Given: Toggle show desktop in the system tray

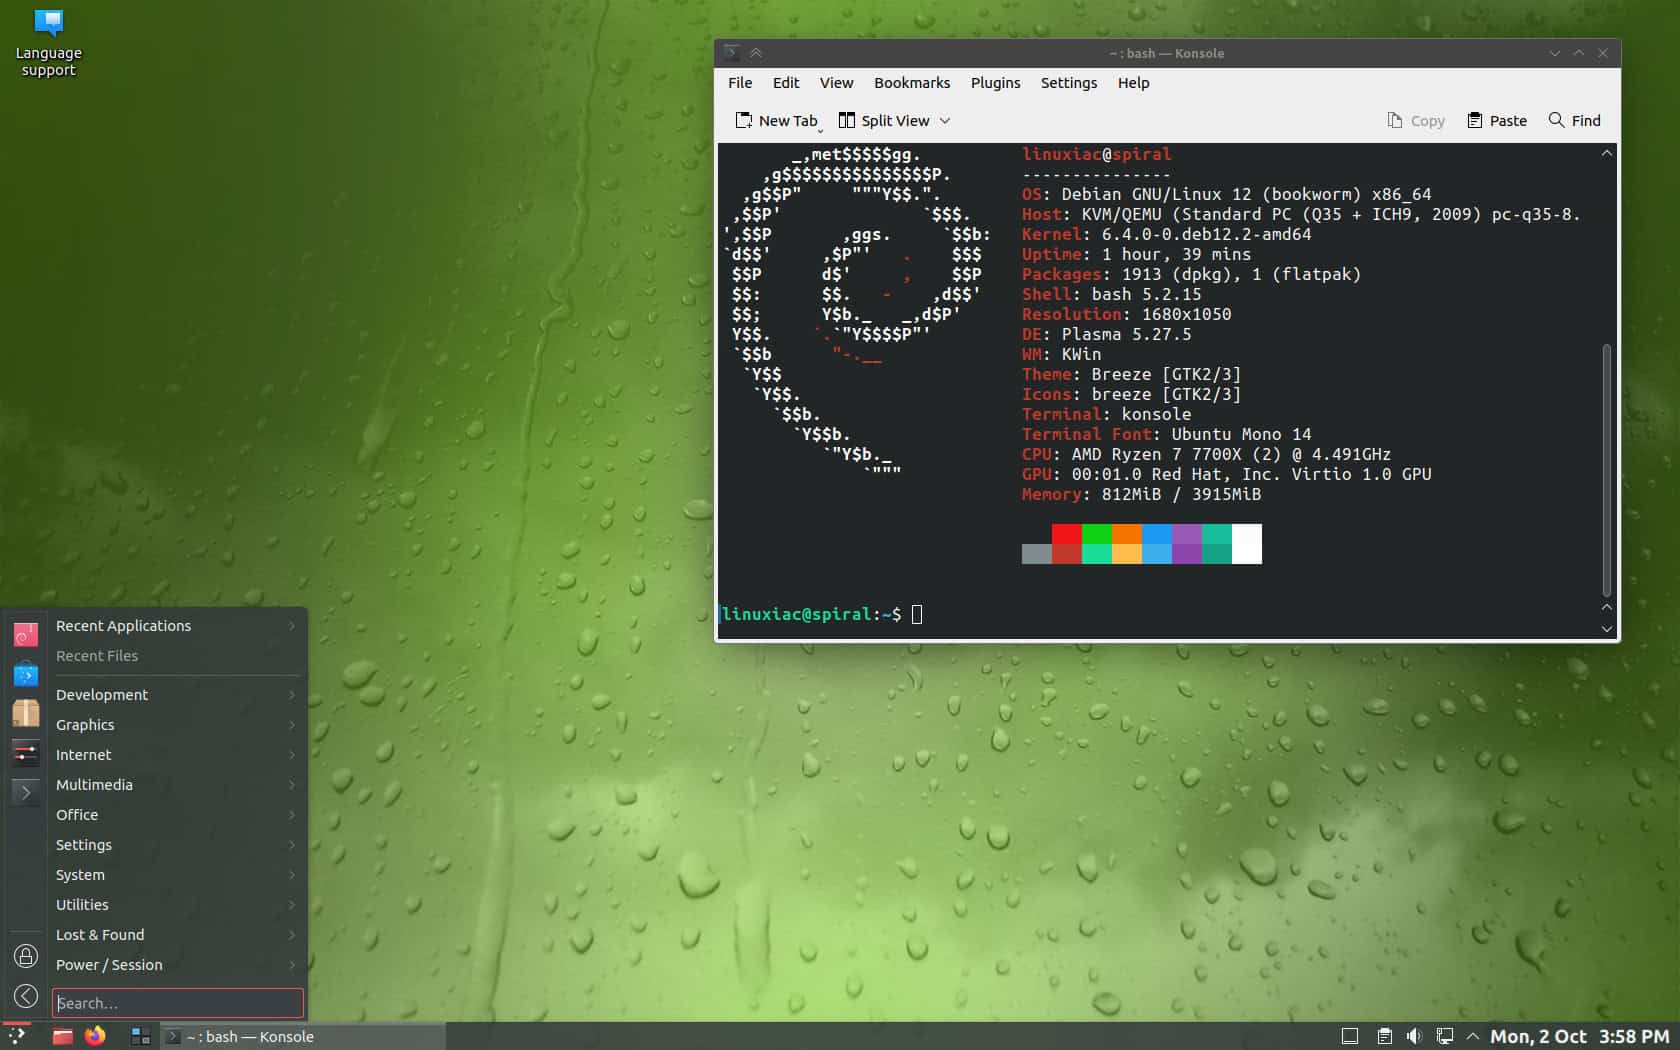Looking at the screenshot, I should coord(1350,1036).
